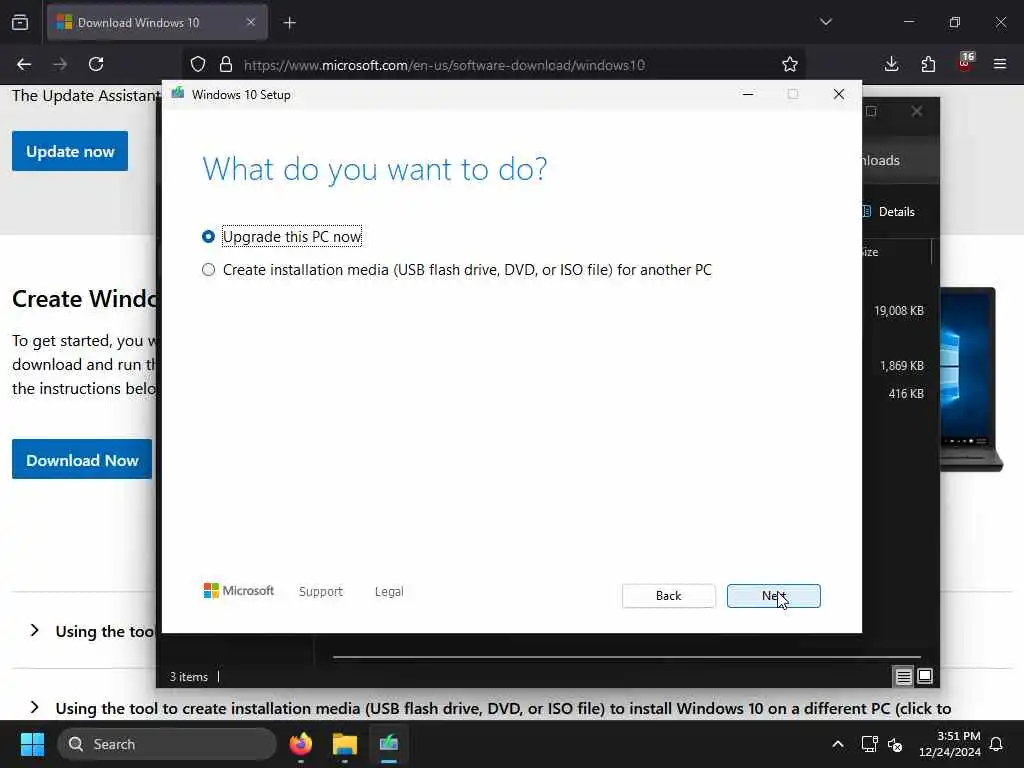Close the File Explorer window behind Setup
Image resolution: width=1024 pixels, height=768 pixels.
pyautogui.click(x=917, y=111)
